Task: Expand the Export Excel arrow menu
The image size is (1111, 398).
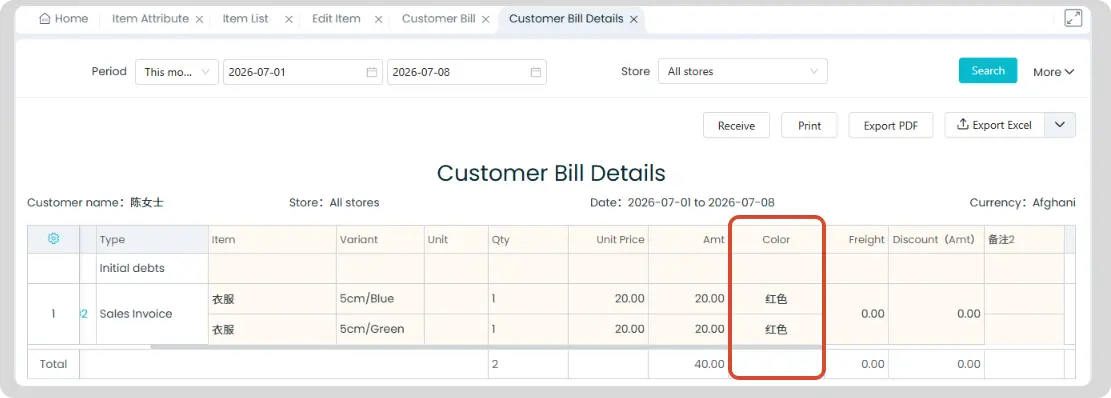Action: (x=1060, y=125)
